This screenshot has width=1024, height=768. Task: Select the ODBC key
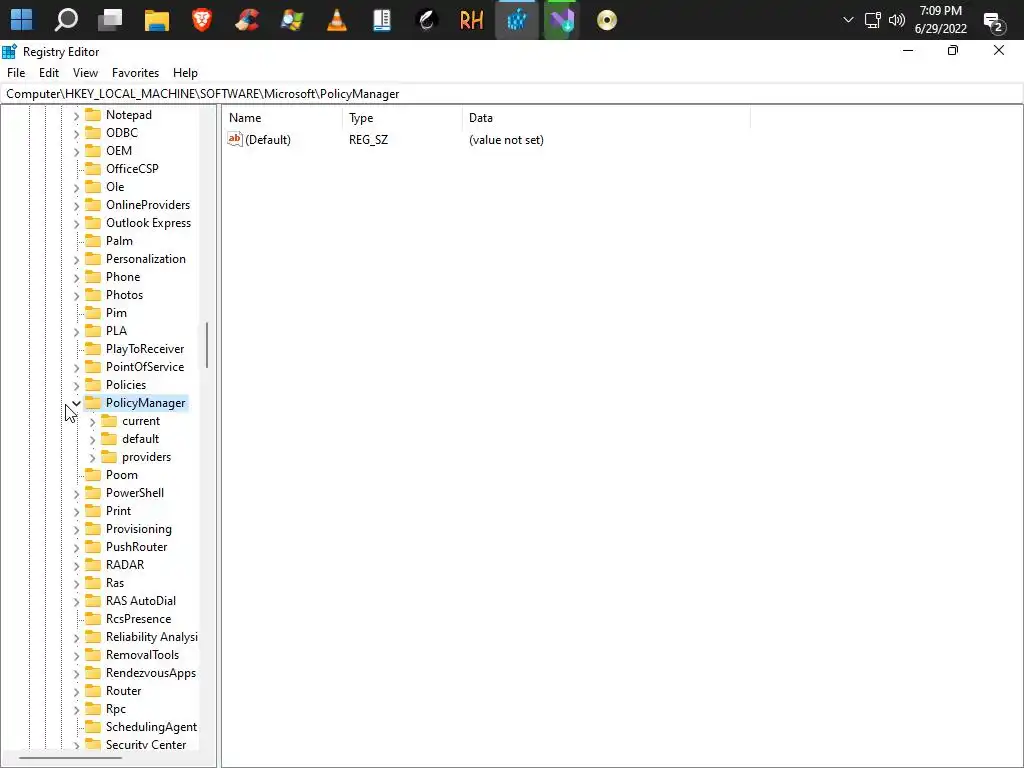(x=121, y=133)
